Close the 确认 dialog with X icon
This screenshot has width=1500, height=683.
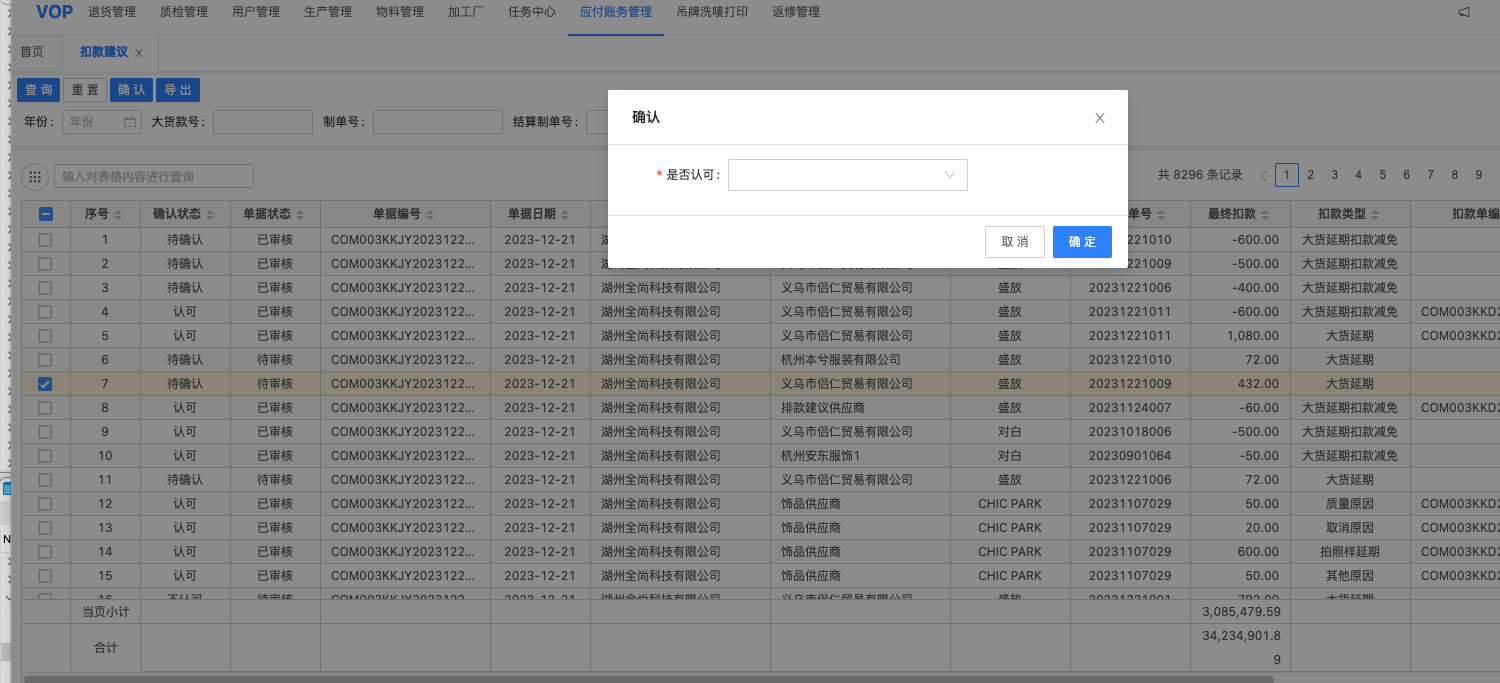(1099, 118)
